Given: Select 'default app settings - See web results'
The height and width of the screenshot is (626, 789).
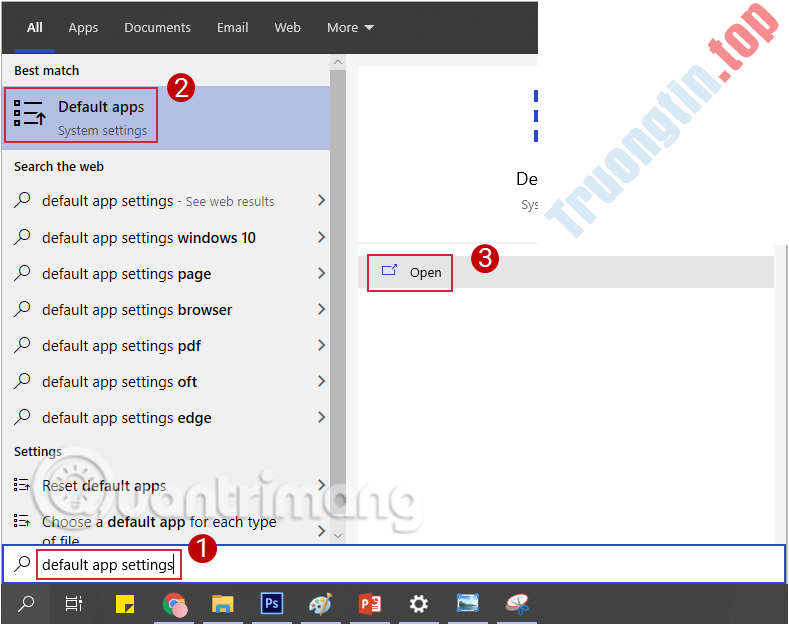Looking at the screenshot, I should point(166,201).
